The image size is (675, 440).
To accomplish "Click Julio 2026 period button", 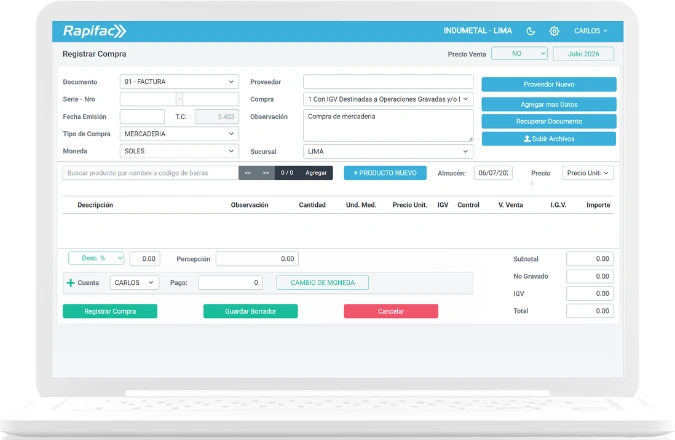I will pyautogui.click(x=583, y=54).
